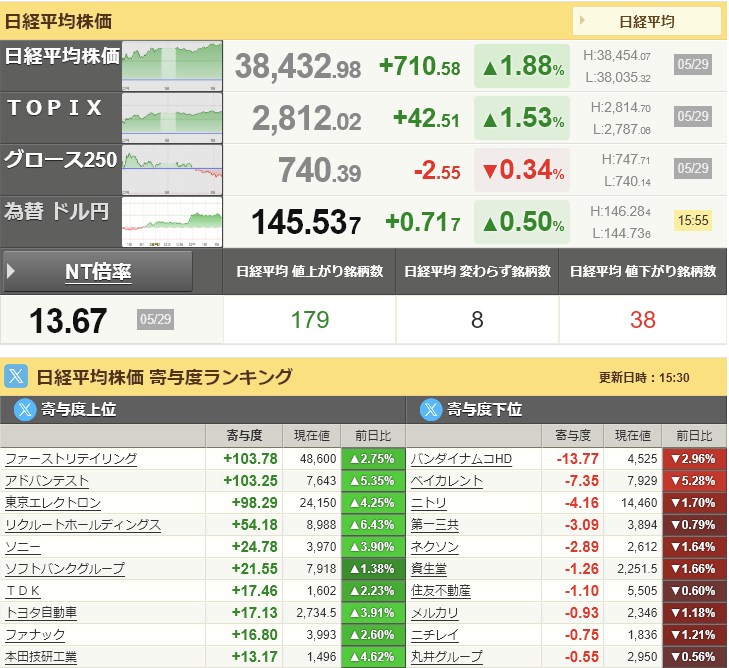
Task: Click the ▲6.43% badge for リクルート
Action: 373,525
